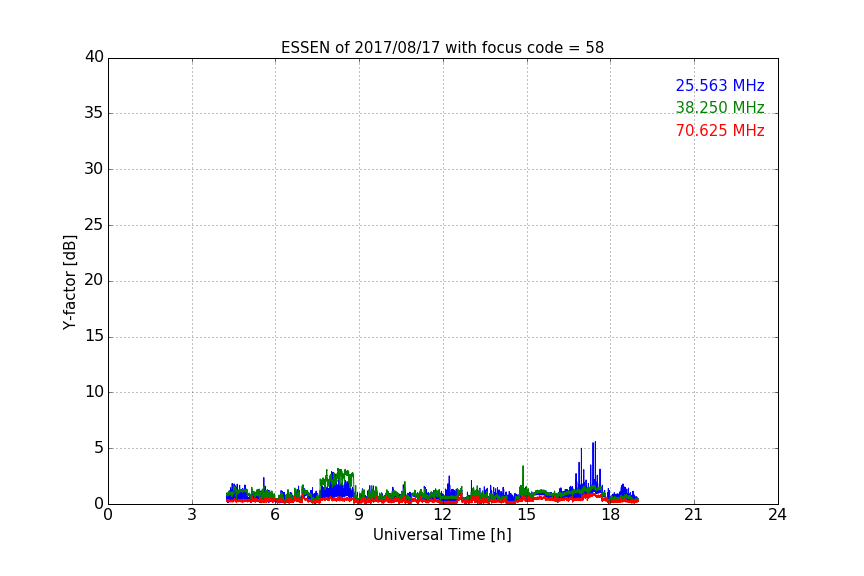864x576 pixels.
Task: Click the y-axis tick label 30
Action: click(94, 169)
